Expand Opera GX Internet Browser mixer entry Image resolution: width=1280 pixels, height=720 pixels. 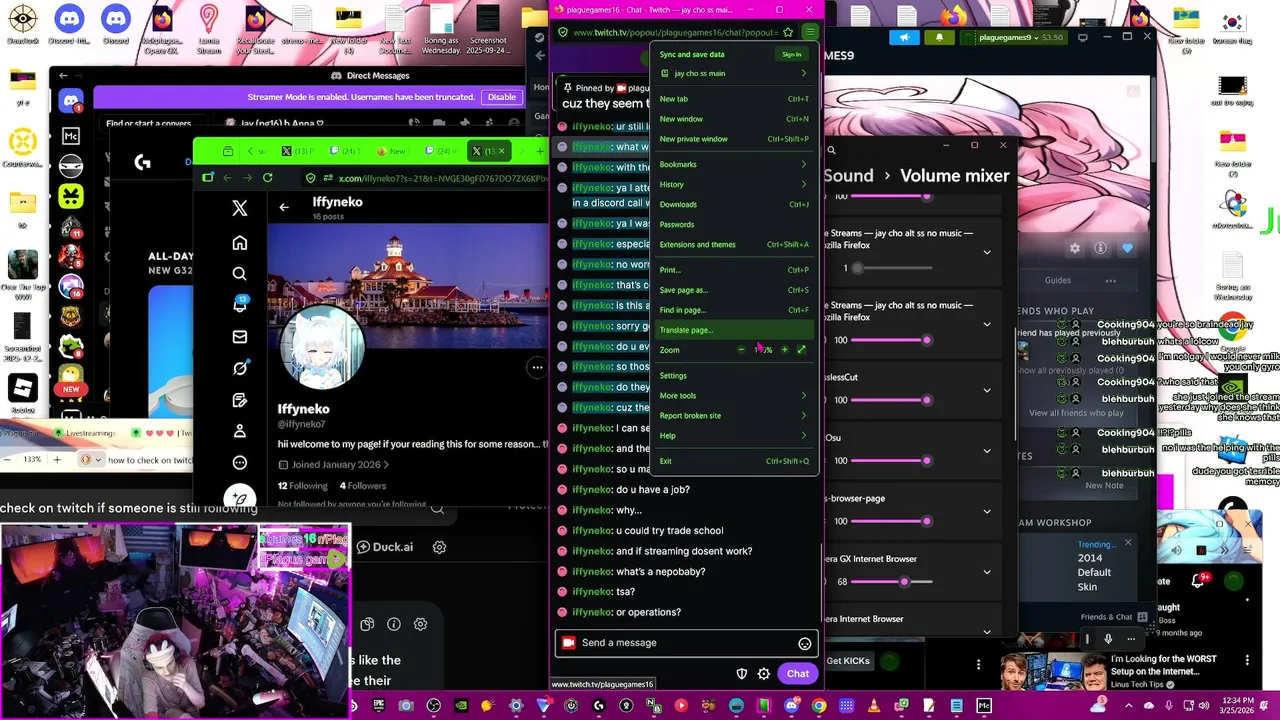point(987,572)
